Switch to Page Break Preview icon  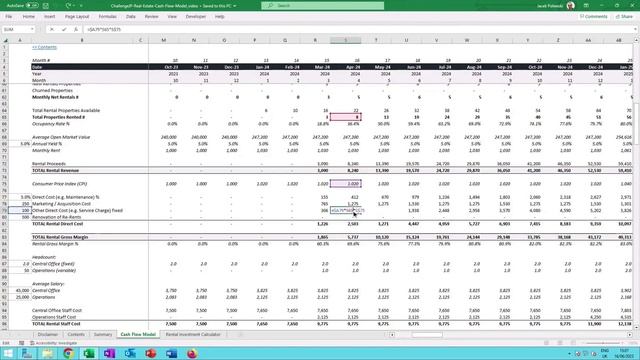pos(573,343)
